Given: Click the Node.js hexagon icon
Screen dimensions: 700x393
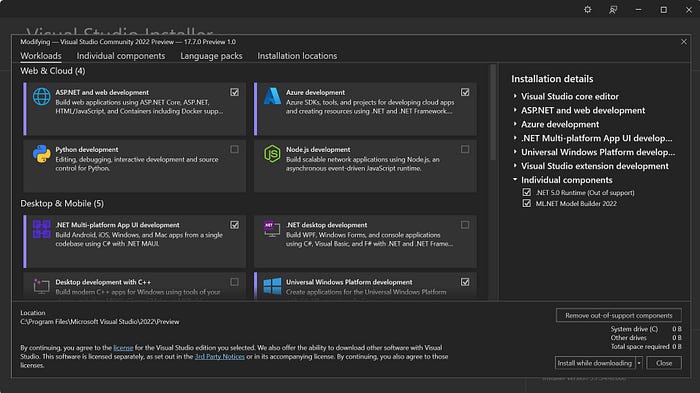Looking at the screenshot, I should [x=272, y=154].
